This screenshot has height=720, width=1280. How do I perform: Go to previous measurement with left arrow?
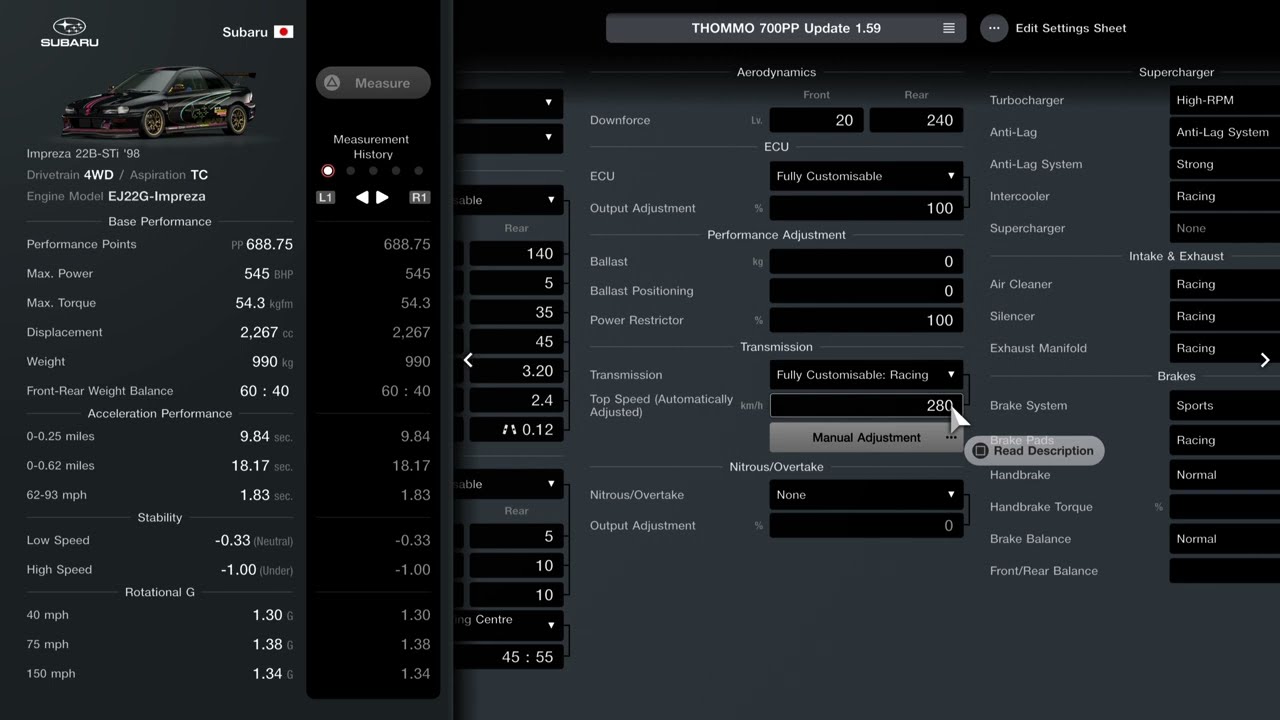click(x=362, y=198)
